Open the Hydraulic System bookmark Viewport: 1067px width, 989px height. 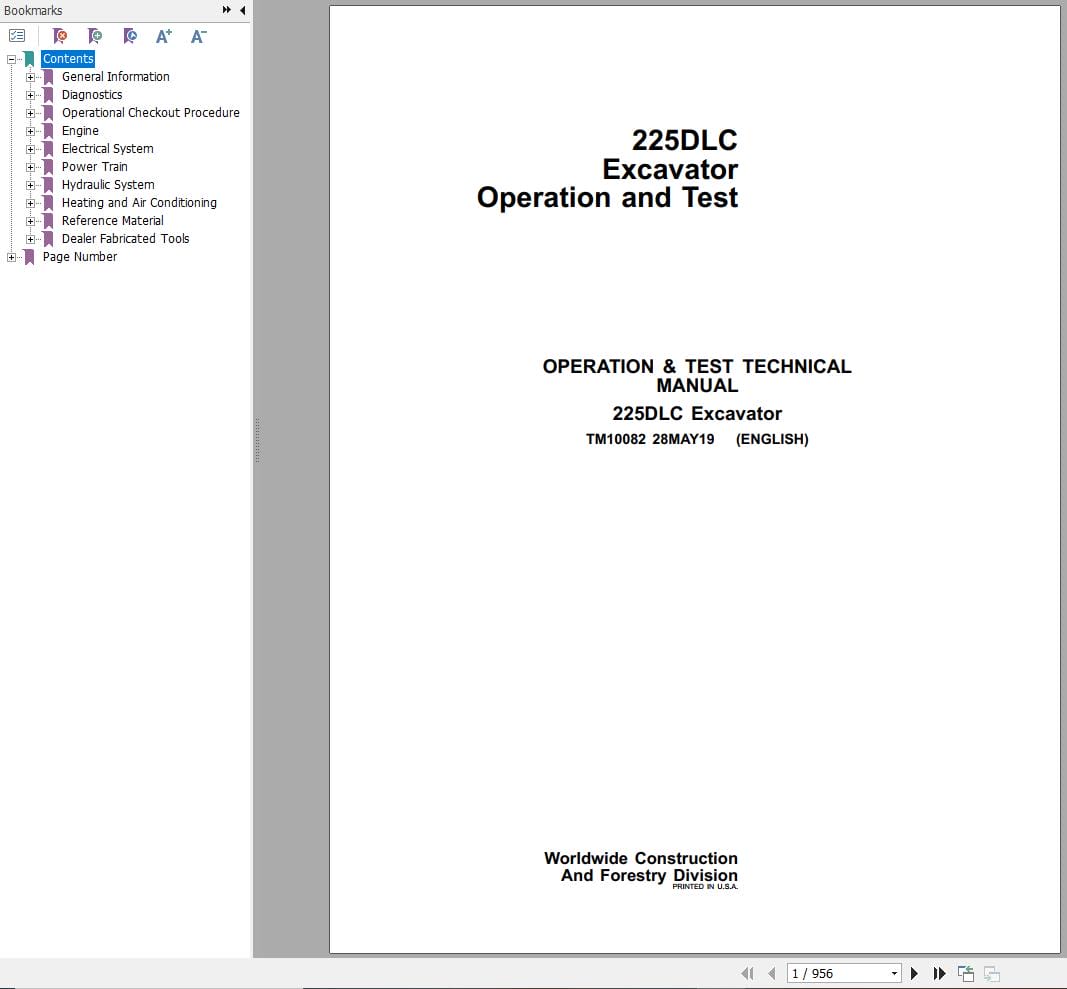click(108, 184)
